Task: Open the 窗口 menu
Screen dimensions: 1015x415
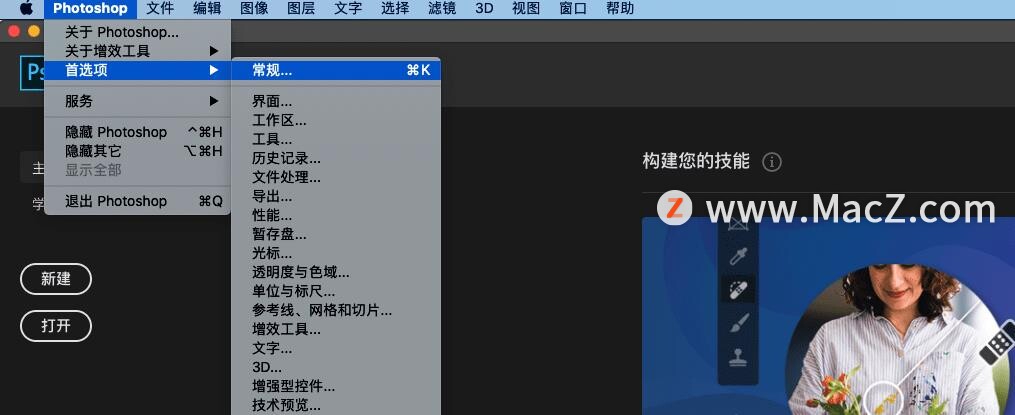Action: pyautogui.click(x=573, y=8)
